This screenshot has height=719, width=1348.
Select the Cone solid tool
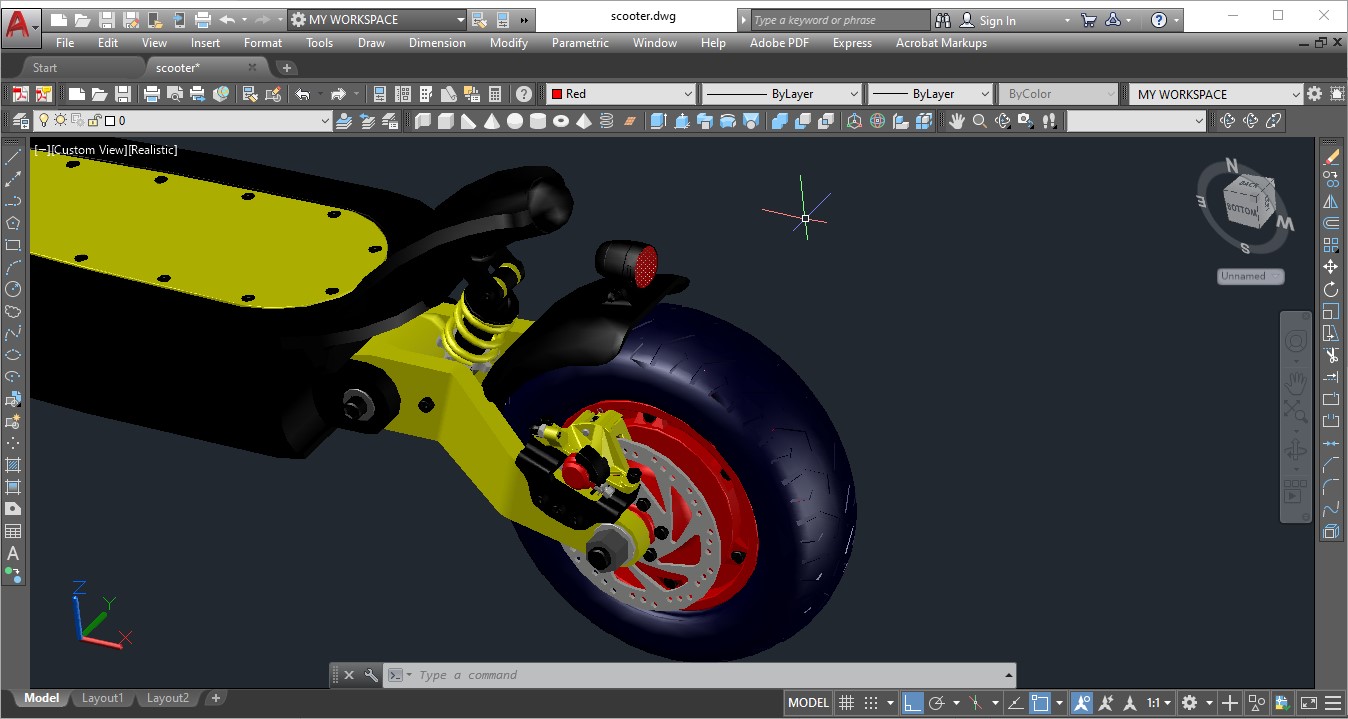click(492, 121)
